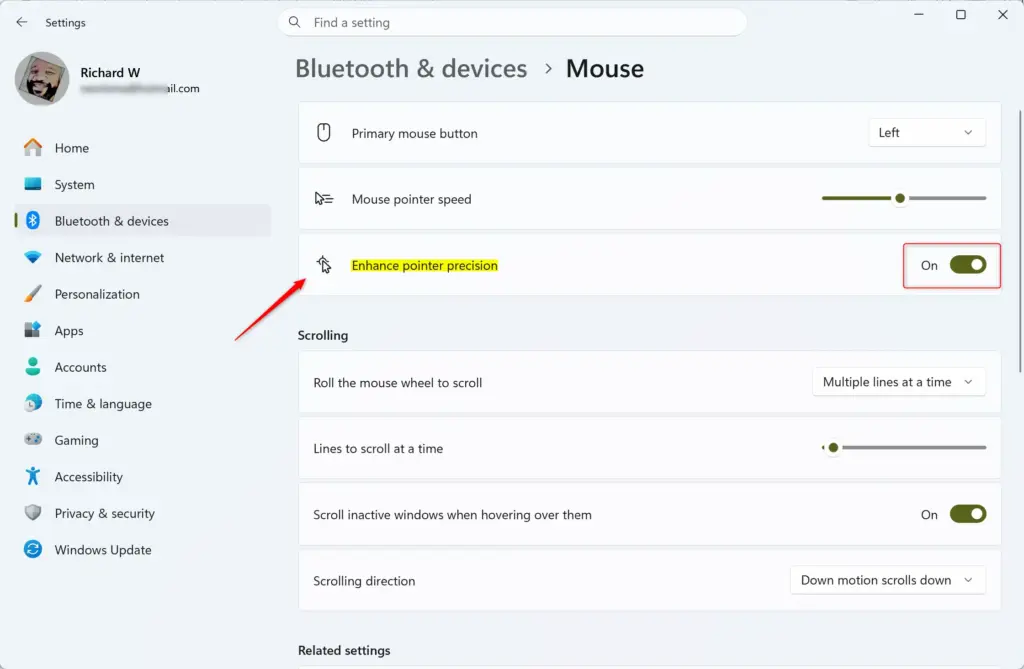Click the Mouse pointer speed slider handle
This screenshot has width=1024, height=669.
click(x=900, y=198)
